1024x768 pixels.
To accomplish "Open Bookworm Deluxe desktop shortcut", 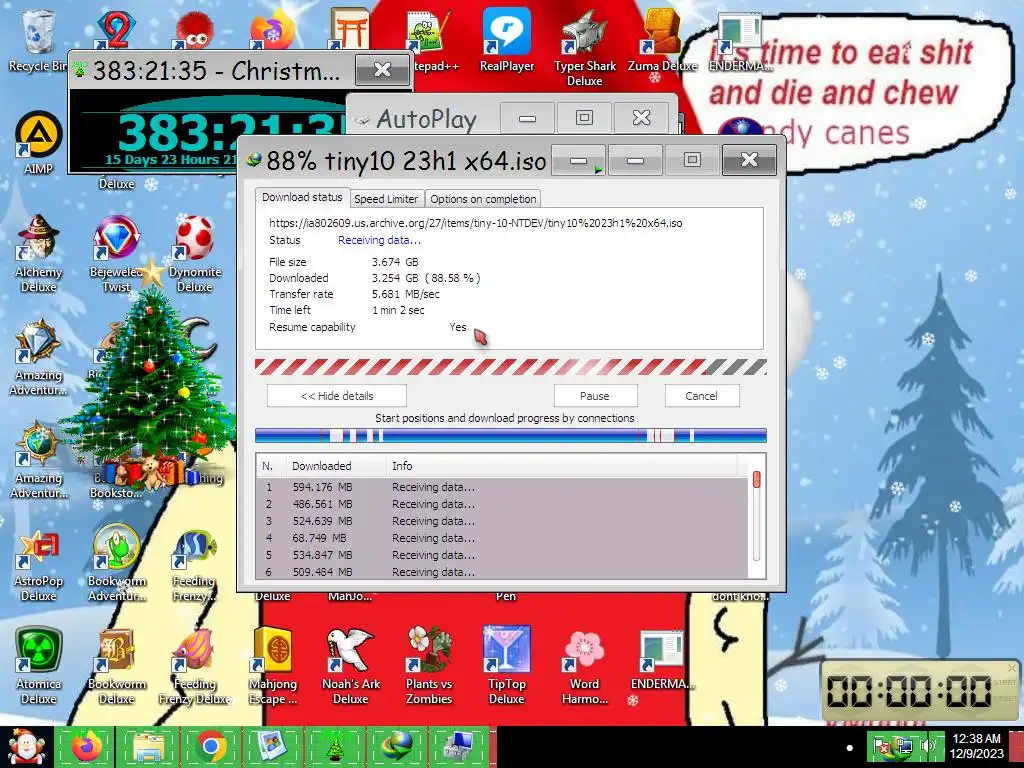I will pyautogui.click(x=117, y=666).
